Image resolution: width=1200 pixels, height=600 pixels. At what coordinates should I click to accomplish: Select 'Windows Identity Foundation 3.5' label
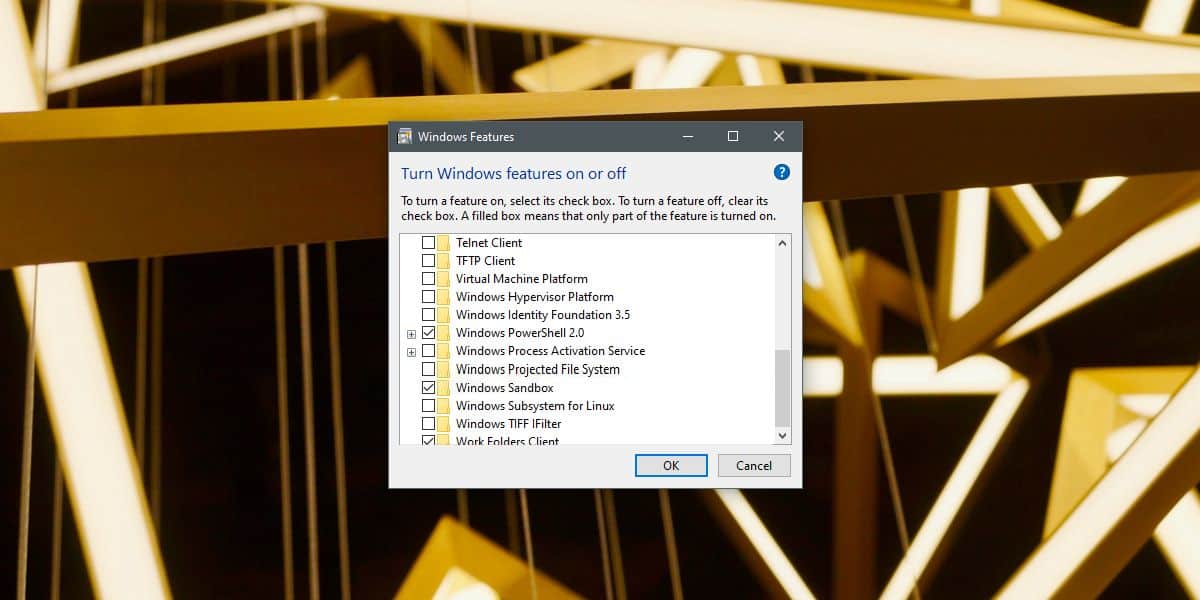tap(543, 315)
